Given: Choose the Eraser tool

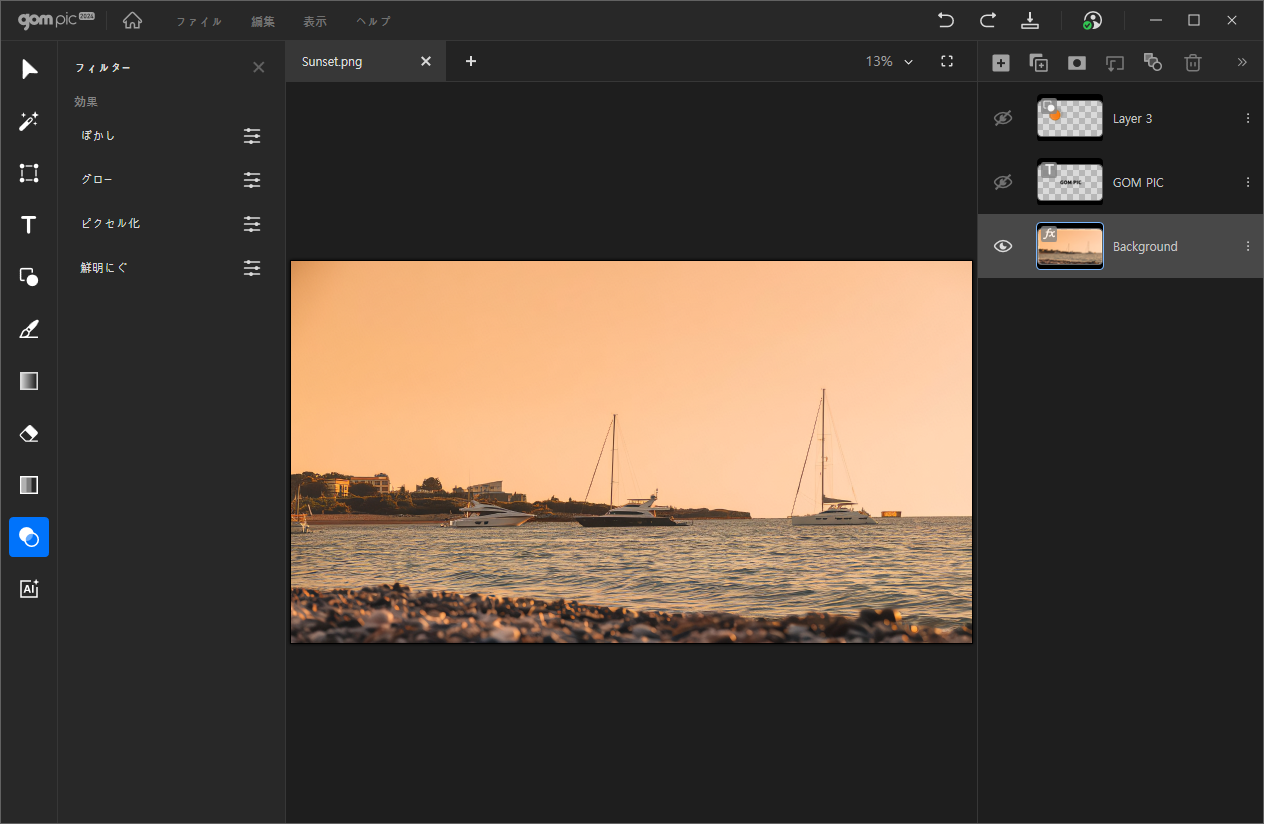Looking at the screenshot, I should point(29,433).
